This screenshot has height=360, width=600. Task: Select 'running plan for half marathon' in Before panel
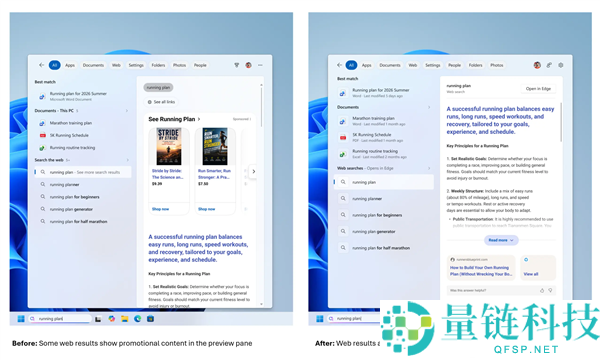[x=82, y=222]
